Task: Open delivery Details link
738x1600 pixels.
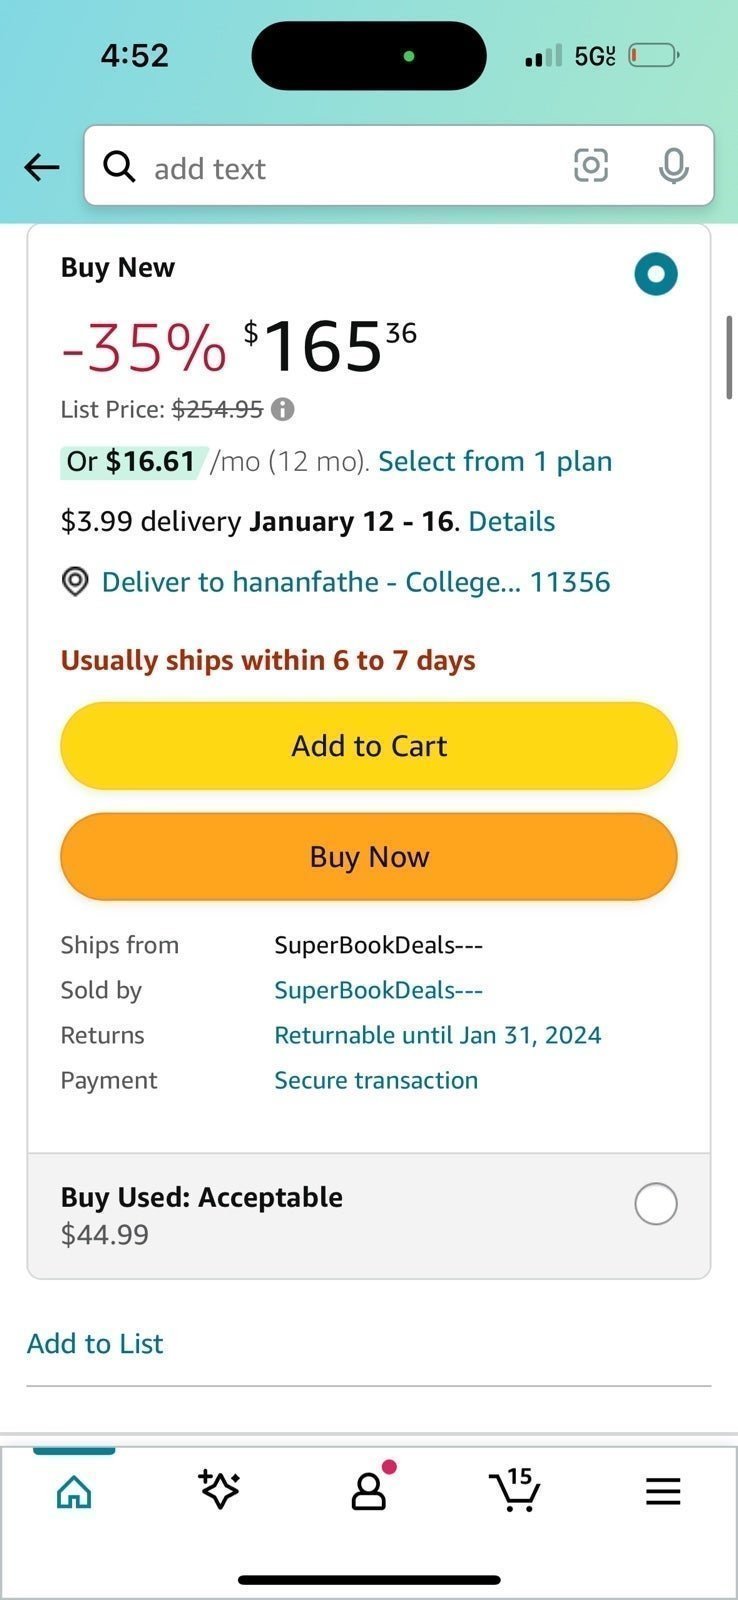Action: (x=512, y=521)
